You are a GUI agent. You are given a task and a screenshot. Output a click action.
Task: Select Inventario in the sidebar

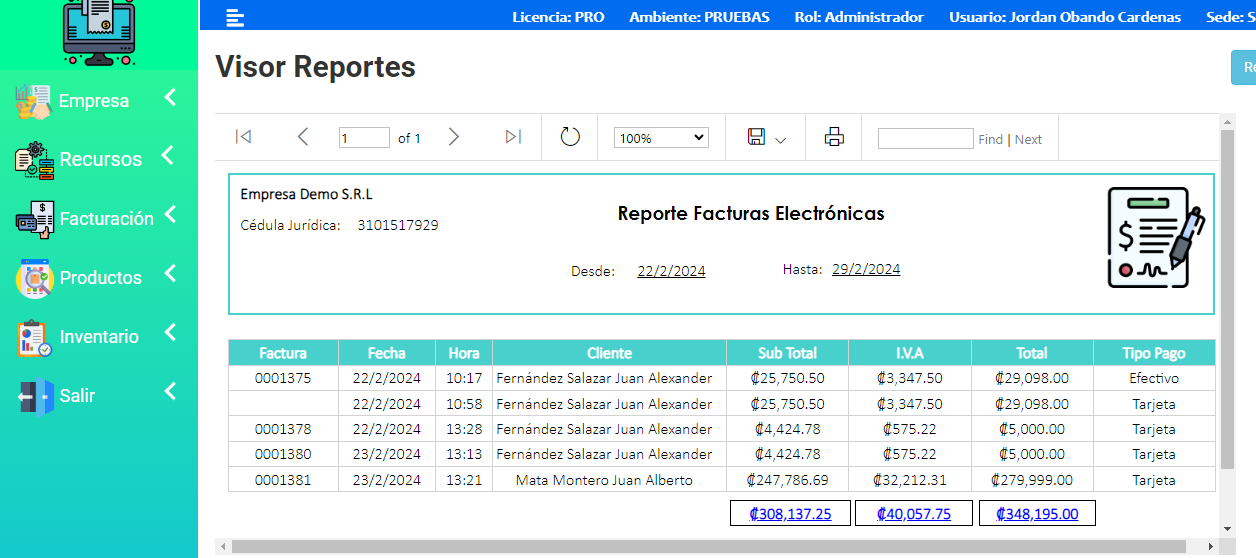point(99,337)
